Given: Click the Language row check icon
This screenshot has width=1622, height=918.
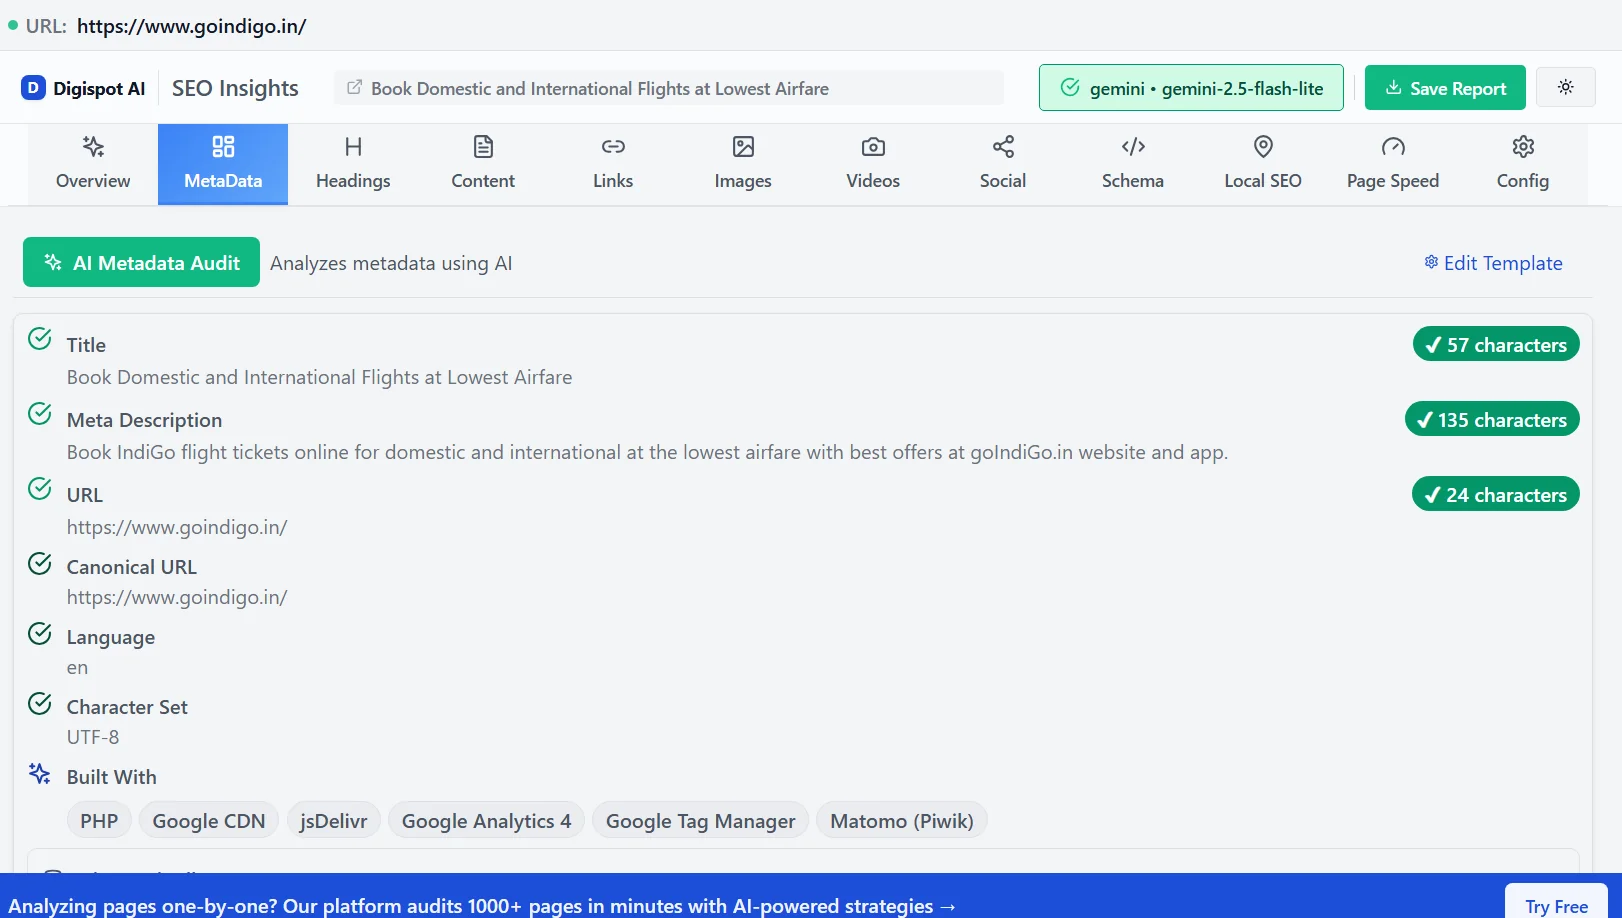Looking at the screenshot, I should click(x=40, y=634).
